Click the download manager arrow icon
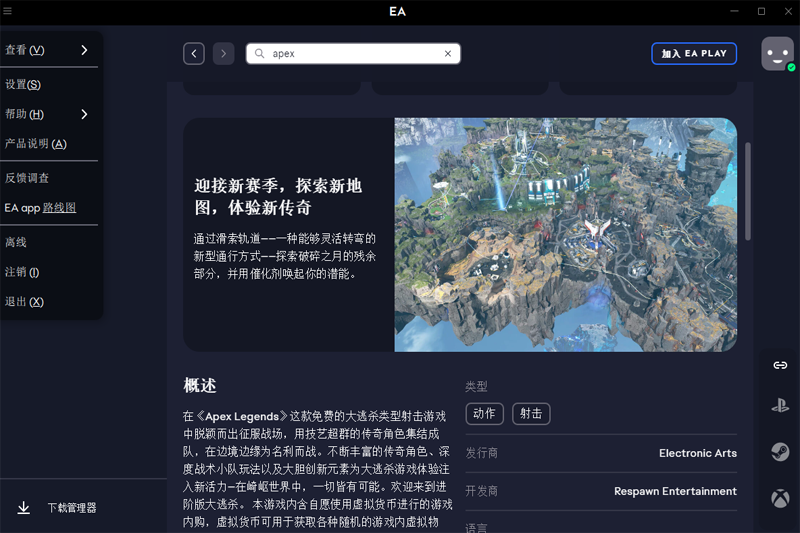Viewport: 800px width, 533px height. click(x=24, y=508)
